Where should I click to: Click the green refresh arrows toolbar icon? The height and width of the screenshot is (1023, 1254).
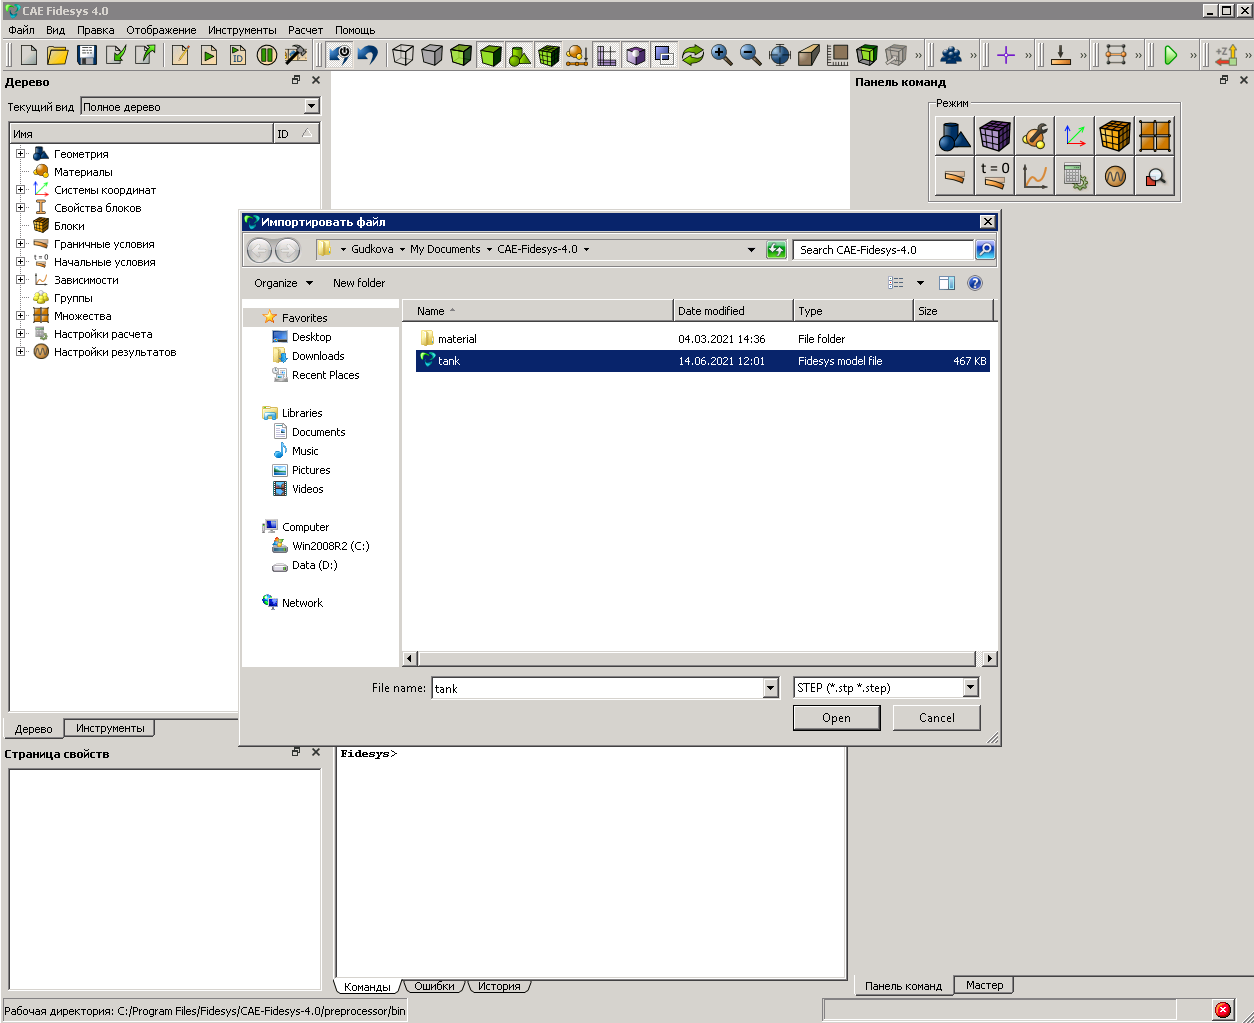tap(693, 55)
